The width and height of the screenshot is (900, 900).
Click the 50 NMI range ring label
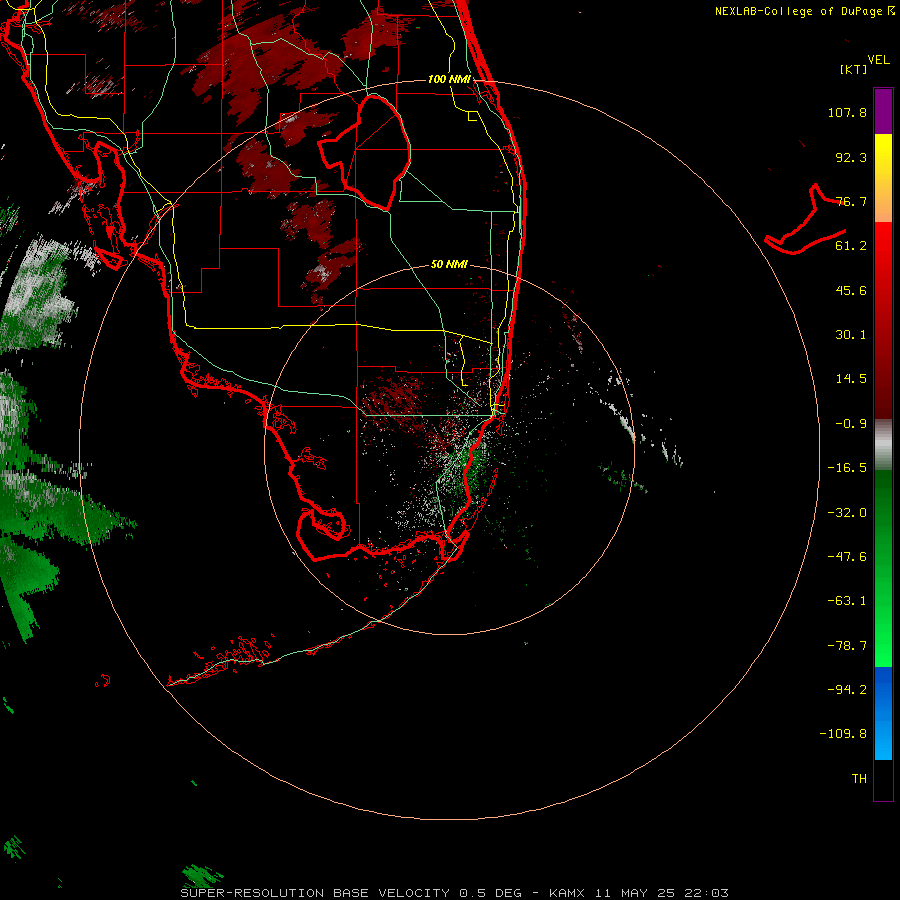pyautogui.click(x=449, y=265)
